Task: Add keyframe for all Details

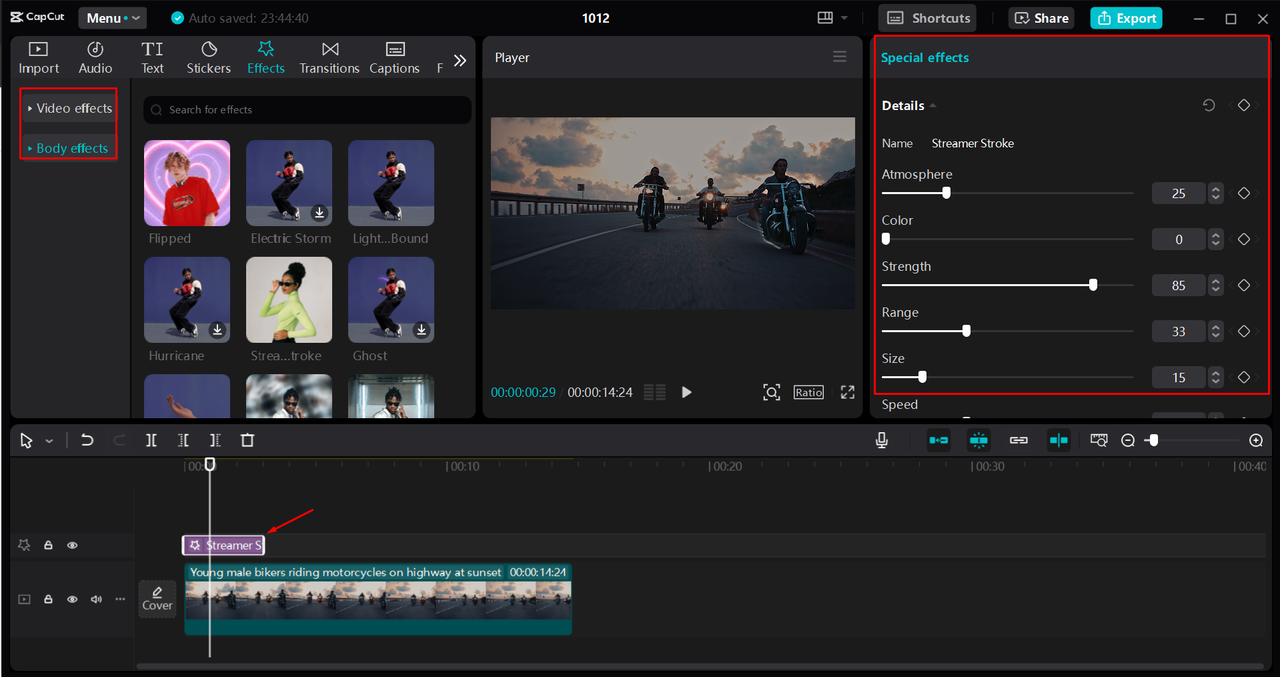Action: [1244, 105]
